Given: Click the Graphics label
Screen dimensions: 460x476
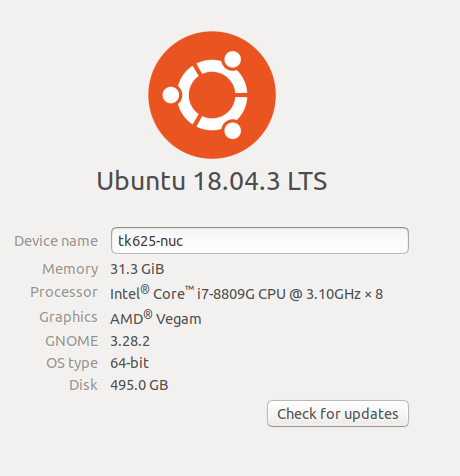Looking at the screenshot, I should (68, 317).
